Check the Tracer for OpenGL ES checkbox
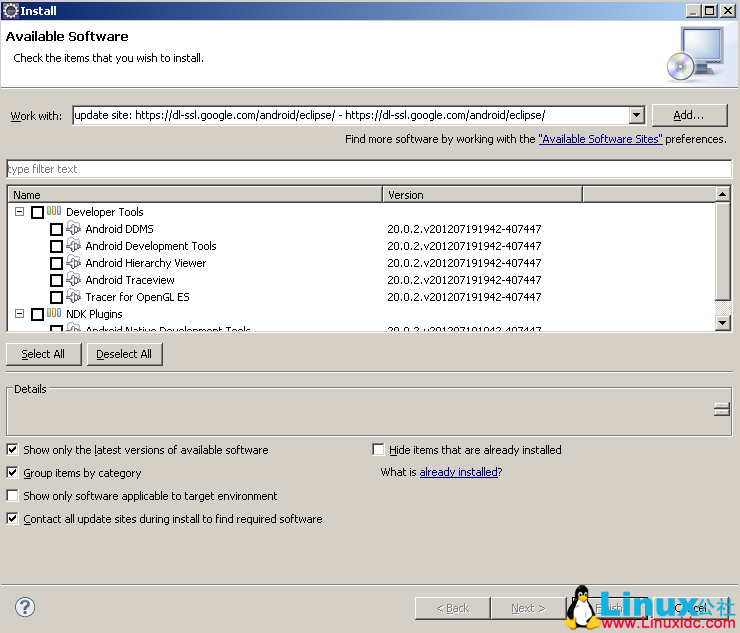Screen dimensions: 740x633 [x=56, y=297]
